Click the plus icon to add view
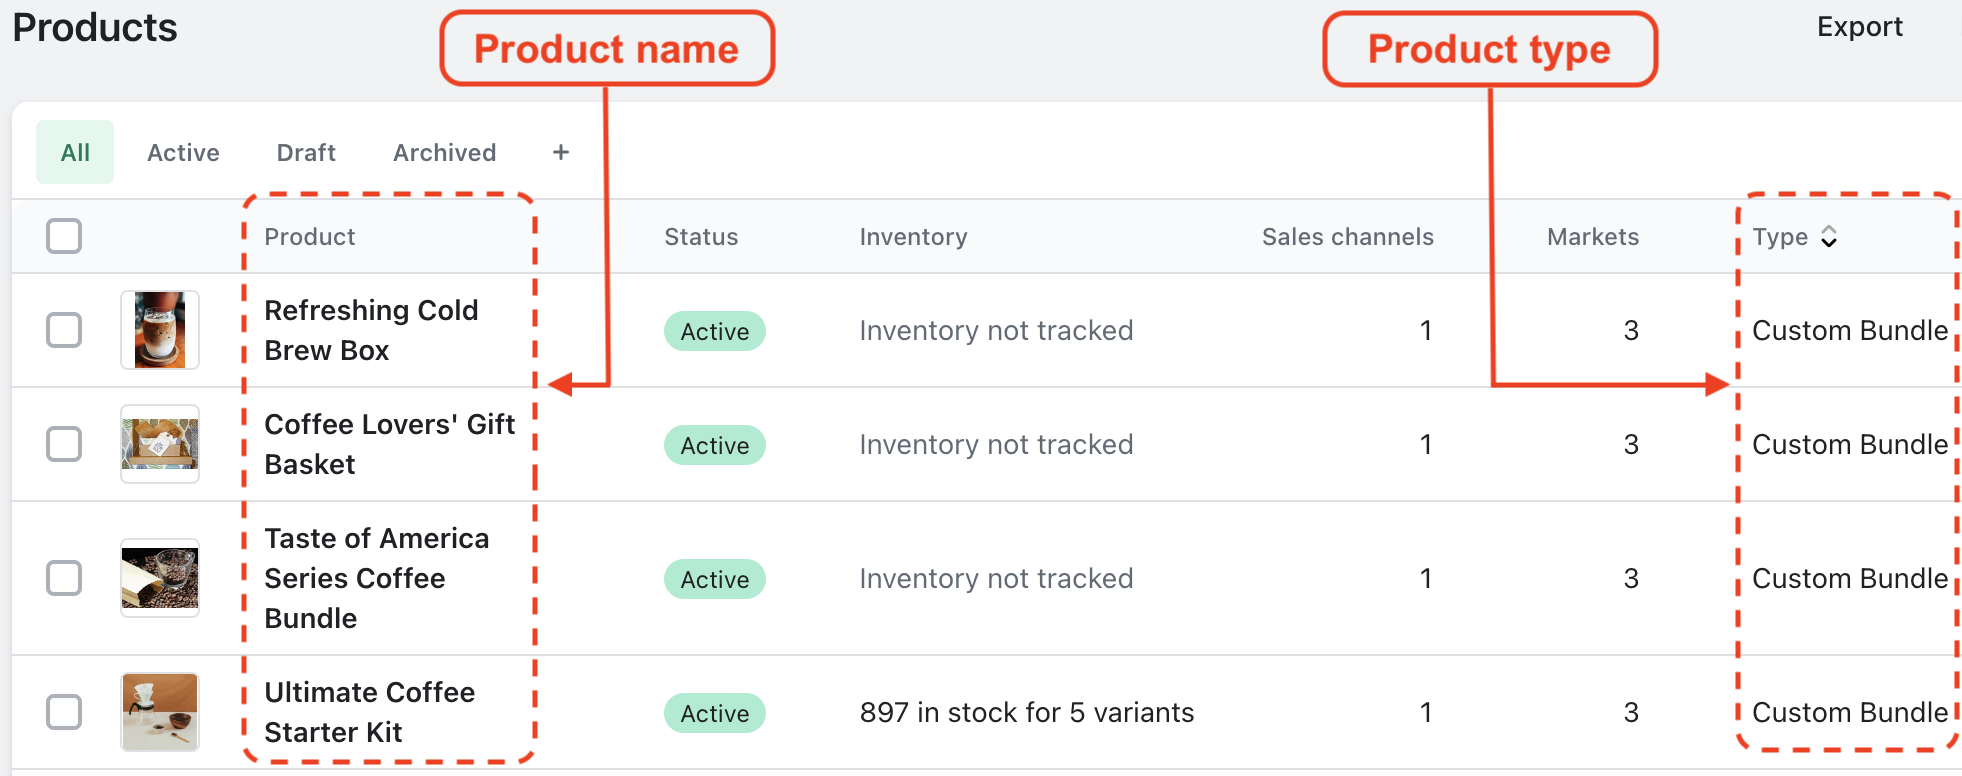The image size is (1962, 776). click(561, 152)
